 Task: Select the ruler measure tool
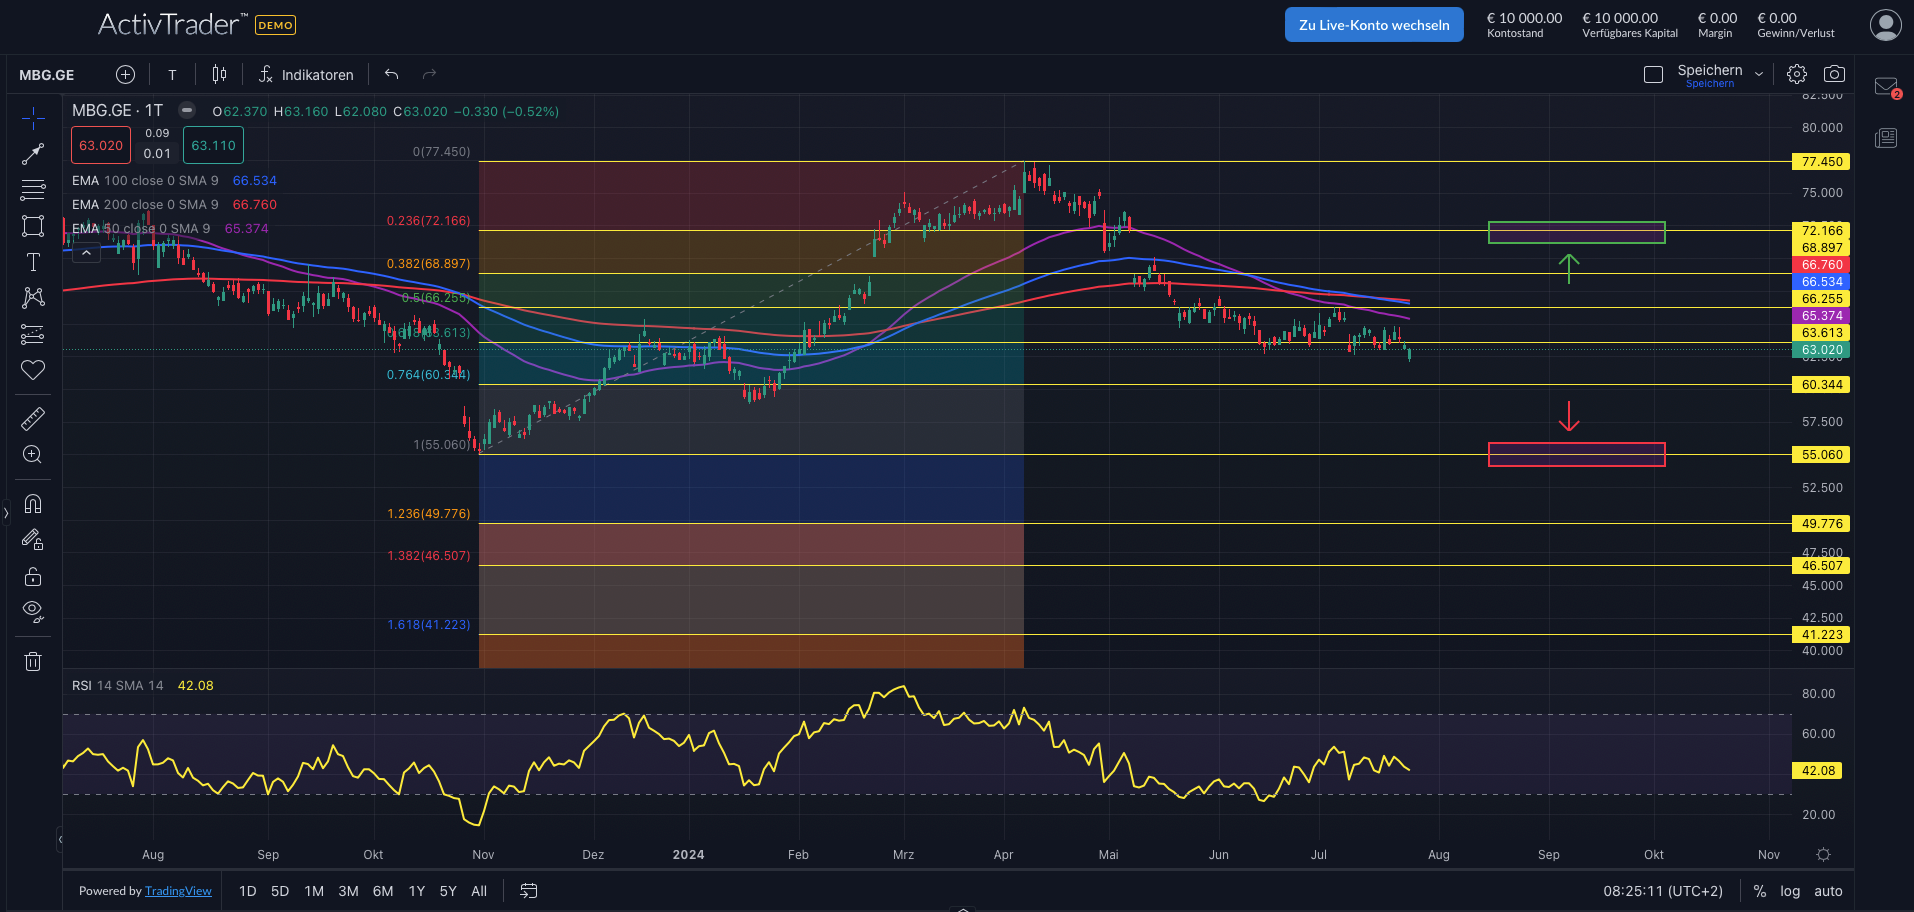[x=33, y=418]
